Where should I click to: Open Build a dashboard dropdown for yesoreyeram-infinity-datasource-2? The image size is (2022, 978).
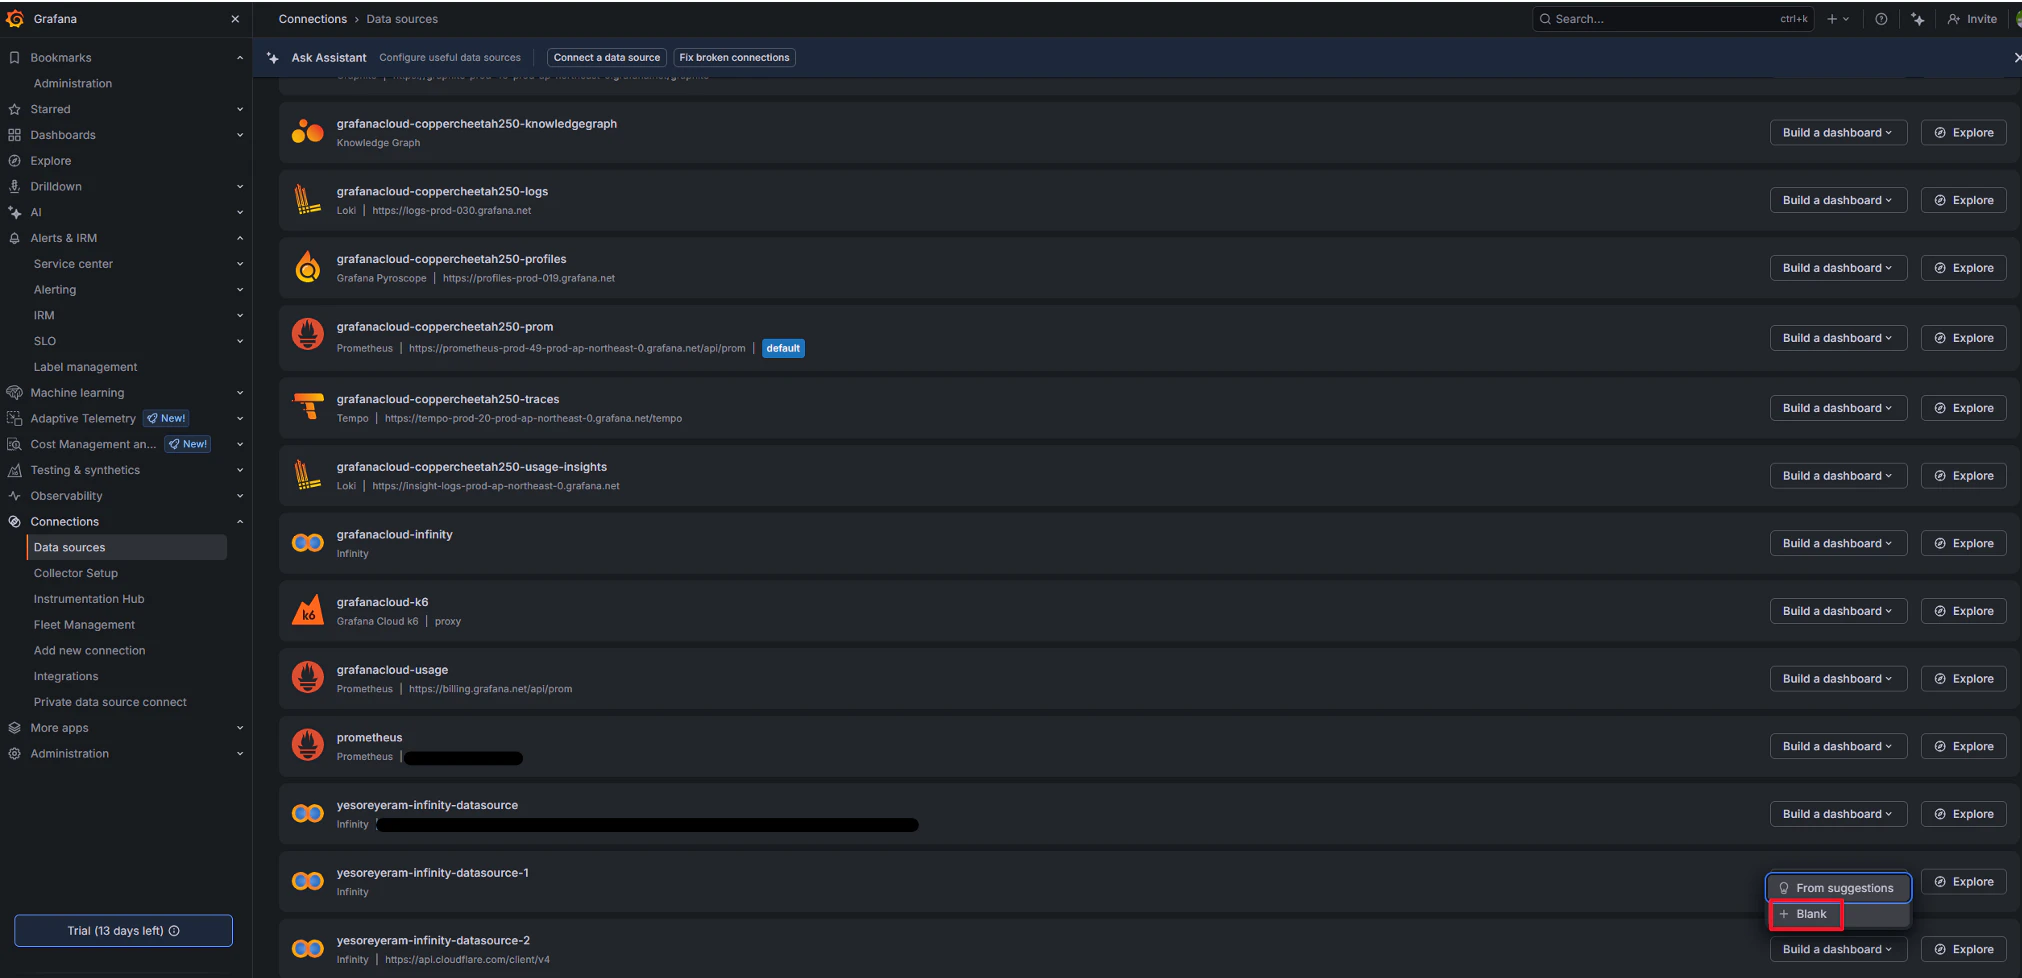point(1838,949)
